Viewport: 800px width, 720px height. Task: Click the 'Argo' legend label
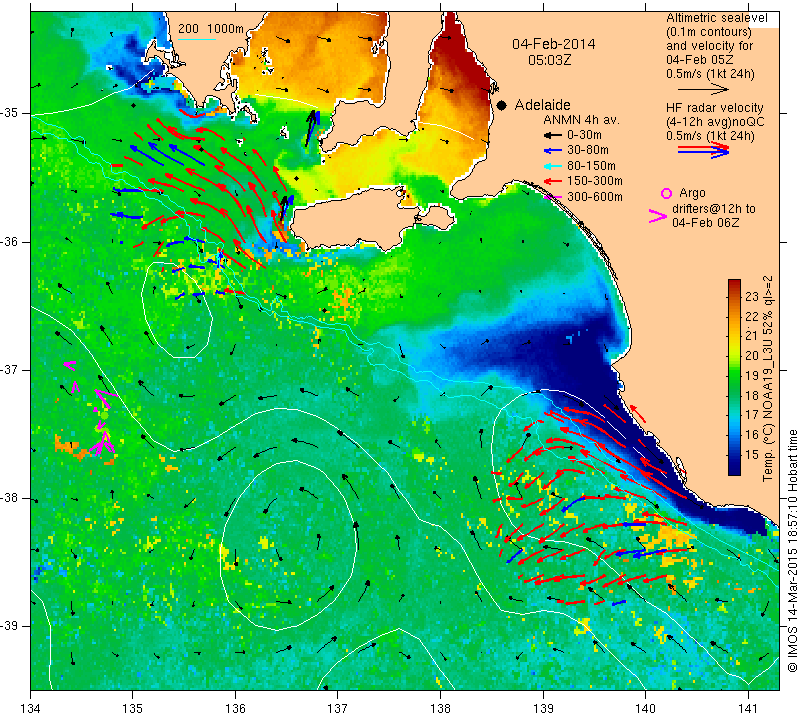pyautogui.click(x=692, y=193)
